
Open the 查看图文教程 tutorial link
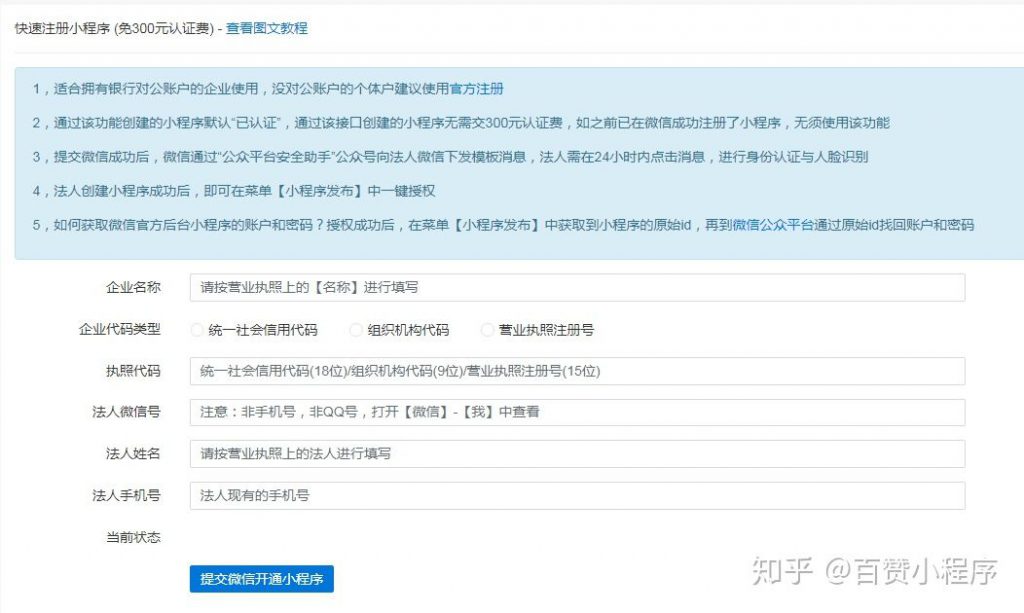point(266,29)
